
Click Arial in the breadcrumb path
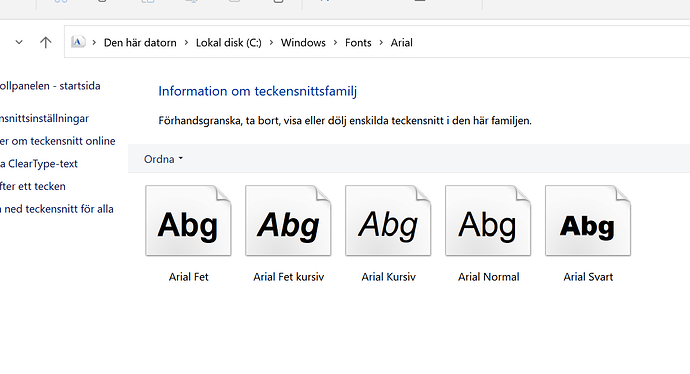coord(401,43)
